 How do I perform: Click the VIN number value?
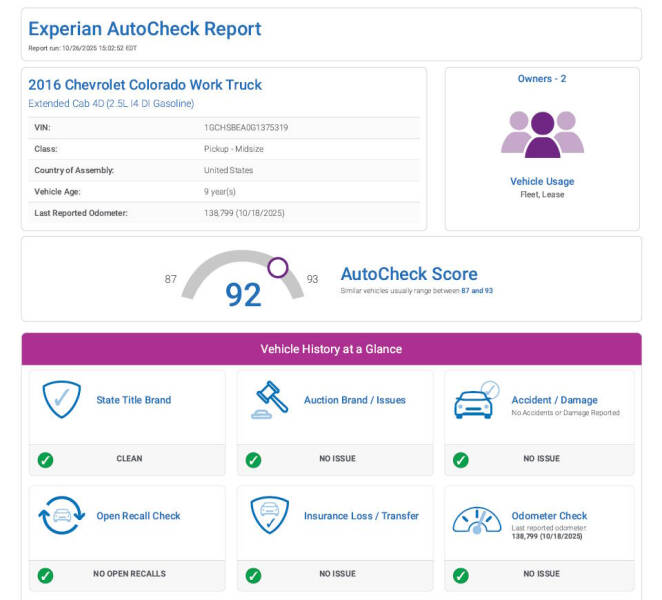(x=246, y=128)
